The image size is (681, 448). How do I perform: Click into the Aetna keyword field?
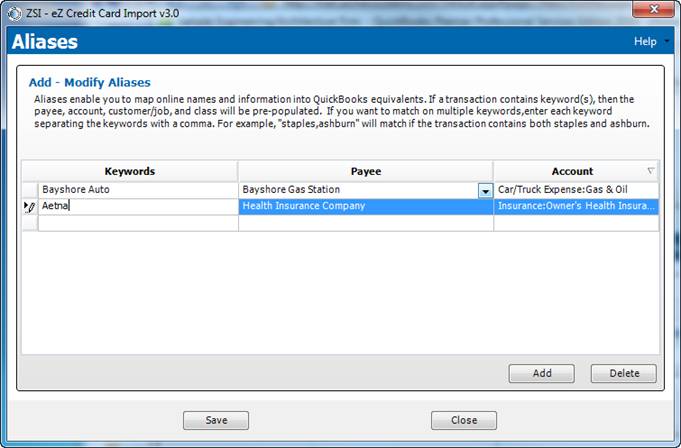tap(137, 206)
